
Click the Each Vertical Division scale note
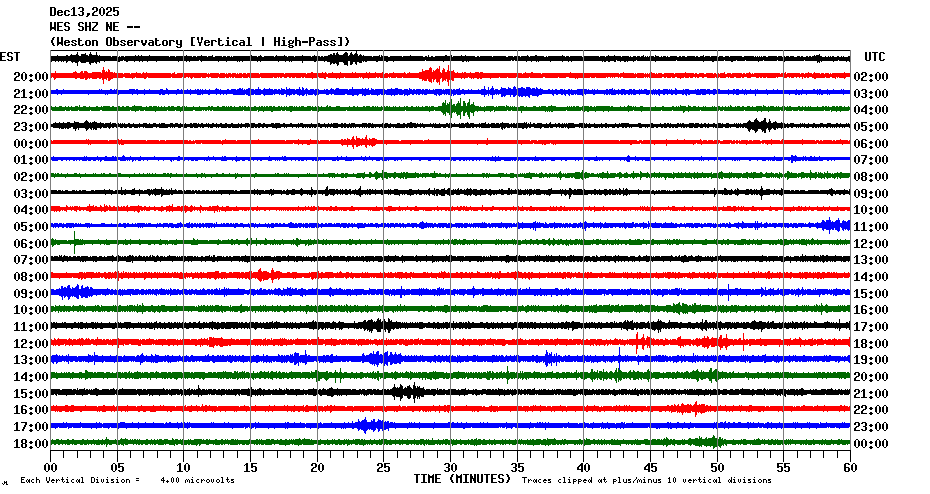point(127,481)
